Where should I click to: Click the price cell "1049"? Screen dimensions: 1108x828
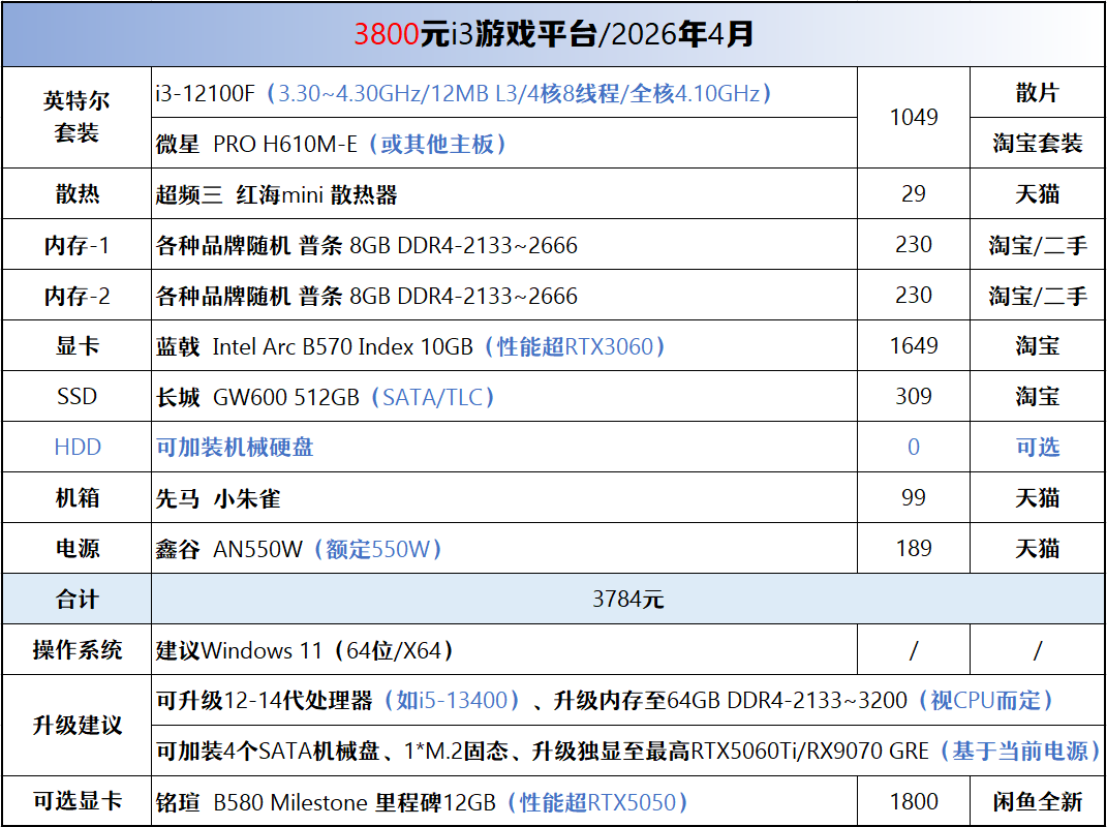pyautogui.click(x=914, y=117)
